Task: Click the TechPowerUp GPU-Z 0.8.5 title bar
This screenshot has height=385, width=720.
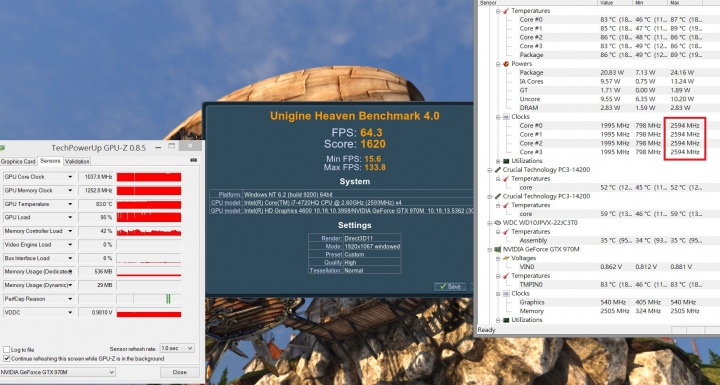Action: (98, 147)
